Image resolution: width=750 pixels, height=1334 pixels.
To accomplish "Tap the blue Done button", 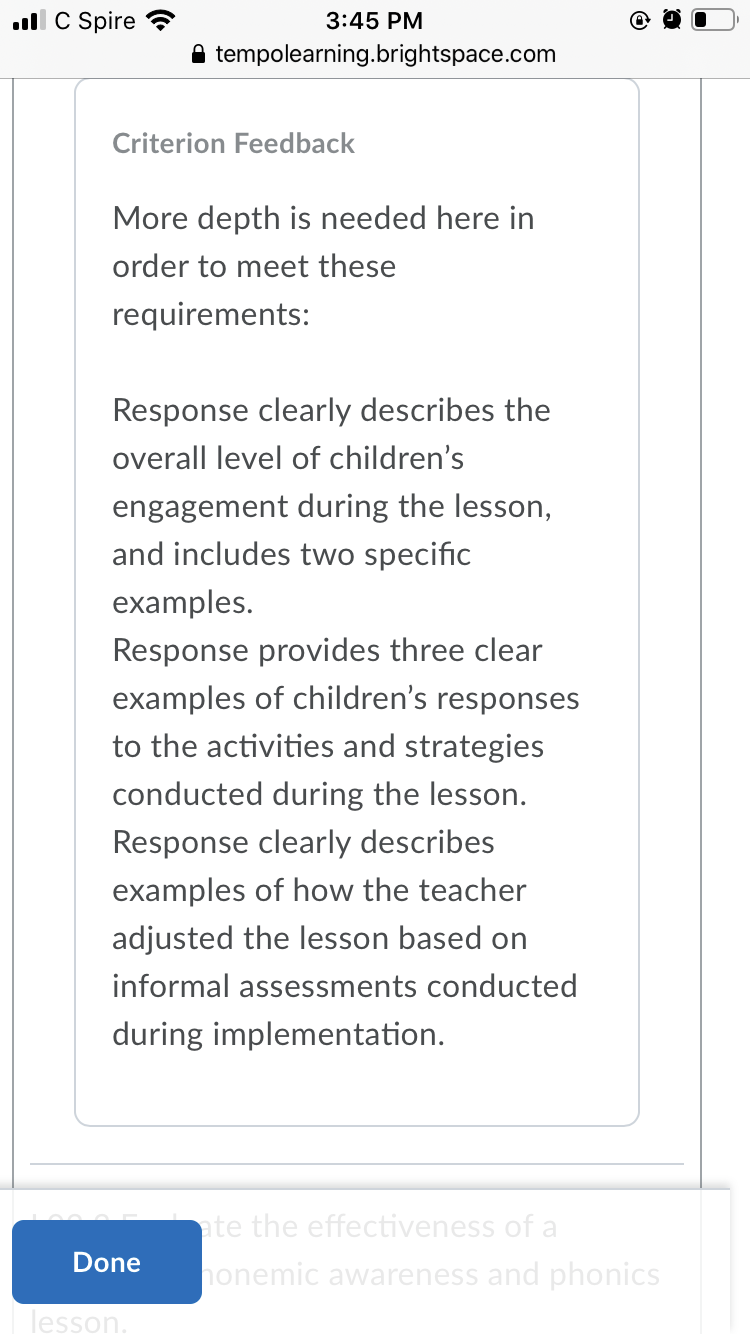I will tap(107, 1262).
